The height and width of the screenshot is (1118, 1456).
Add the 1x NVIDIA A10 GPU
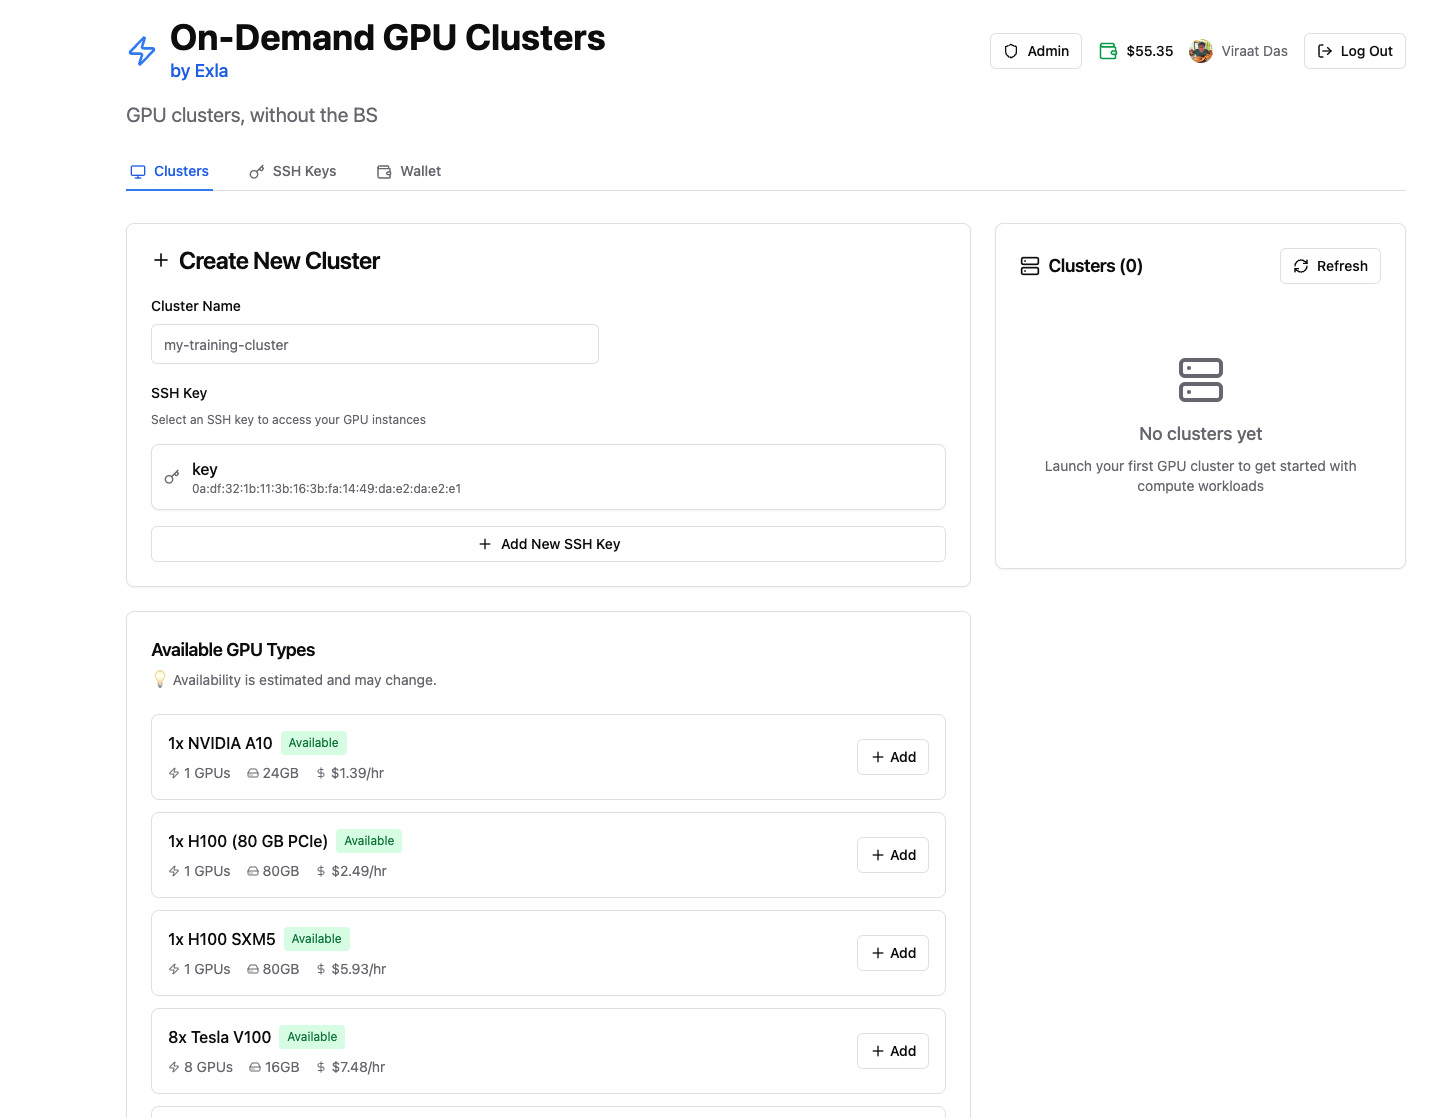coord(893,757)
